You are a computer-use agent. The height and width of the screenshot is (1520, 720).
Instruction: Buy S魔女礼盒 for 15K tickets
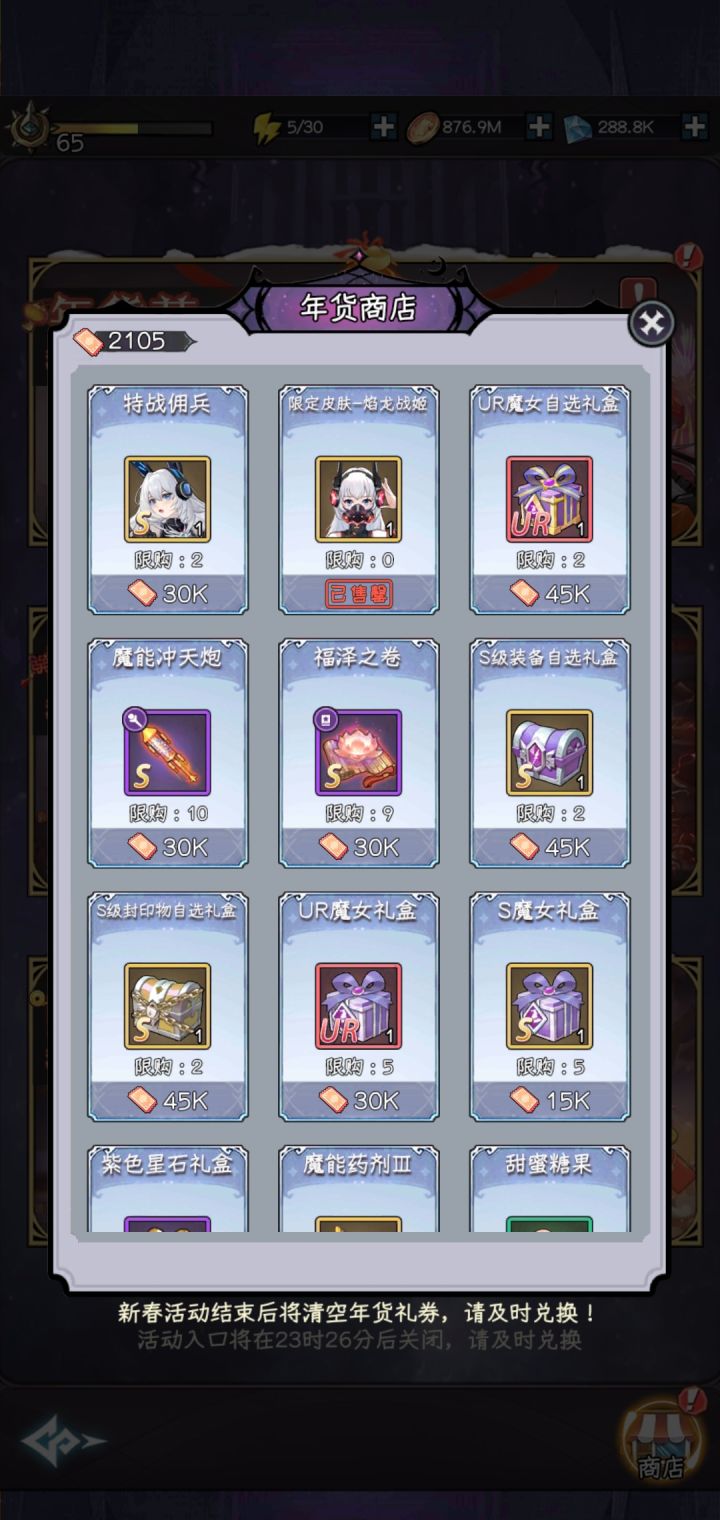(549, 1100)
